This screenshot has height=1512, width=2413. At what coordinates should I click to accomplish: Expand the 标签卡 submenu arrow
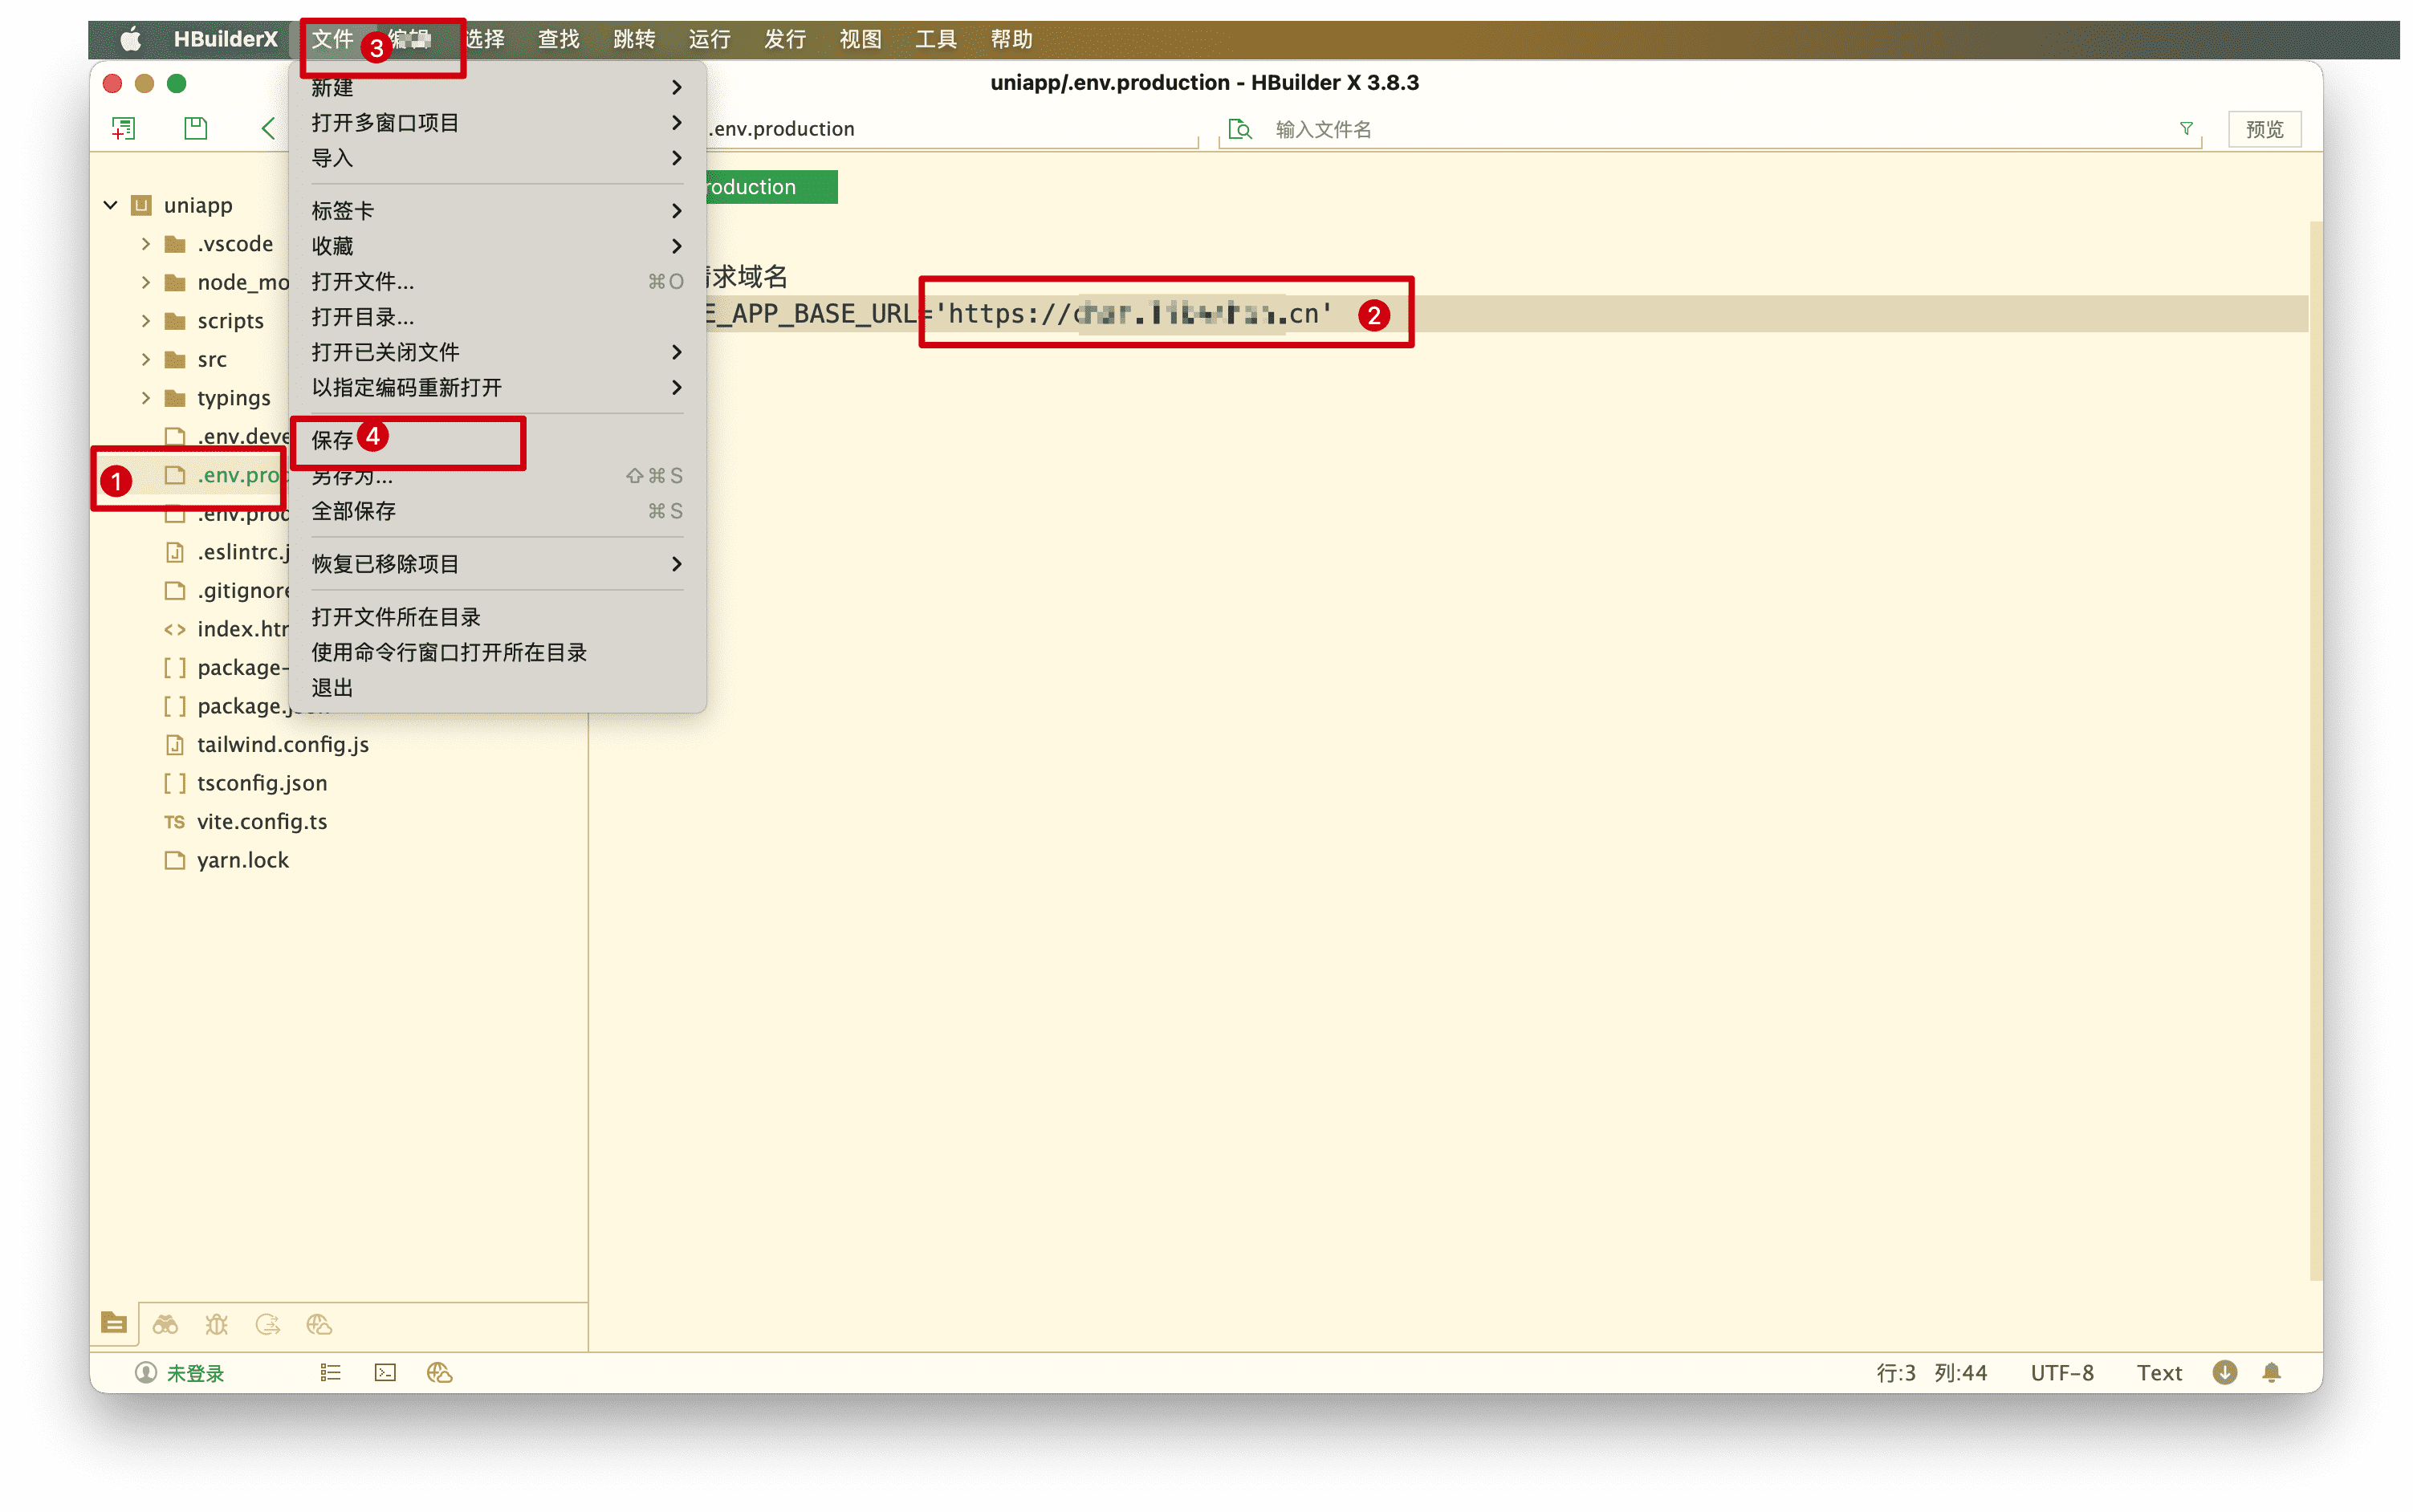tap(677, 211)
